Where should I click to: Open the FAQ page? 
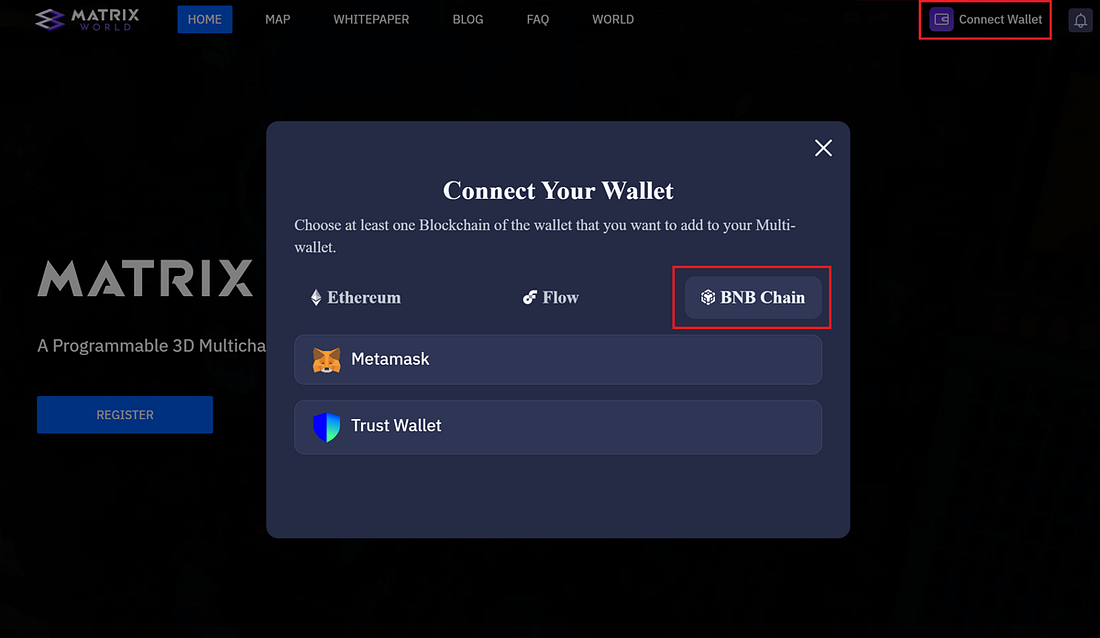click(x=538, y=20)
